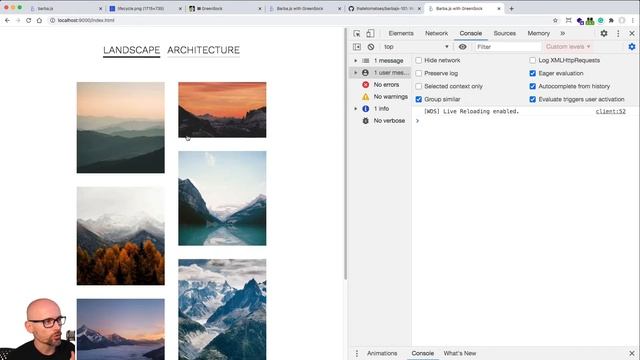Toggle the console sidebar panel
The width and height of the screenshot is (640, 360).
pos(357,47)
